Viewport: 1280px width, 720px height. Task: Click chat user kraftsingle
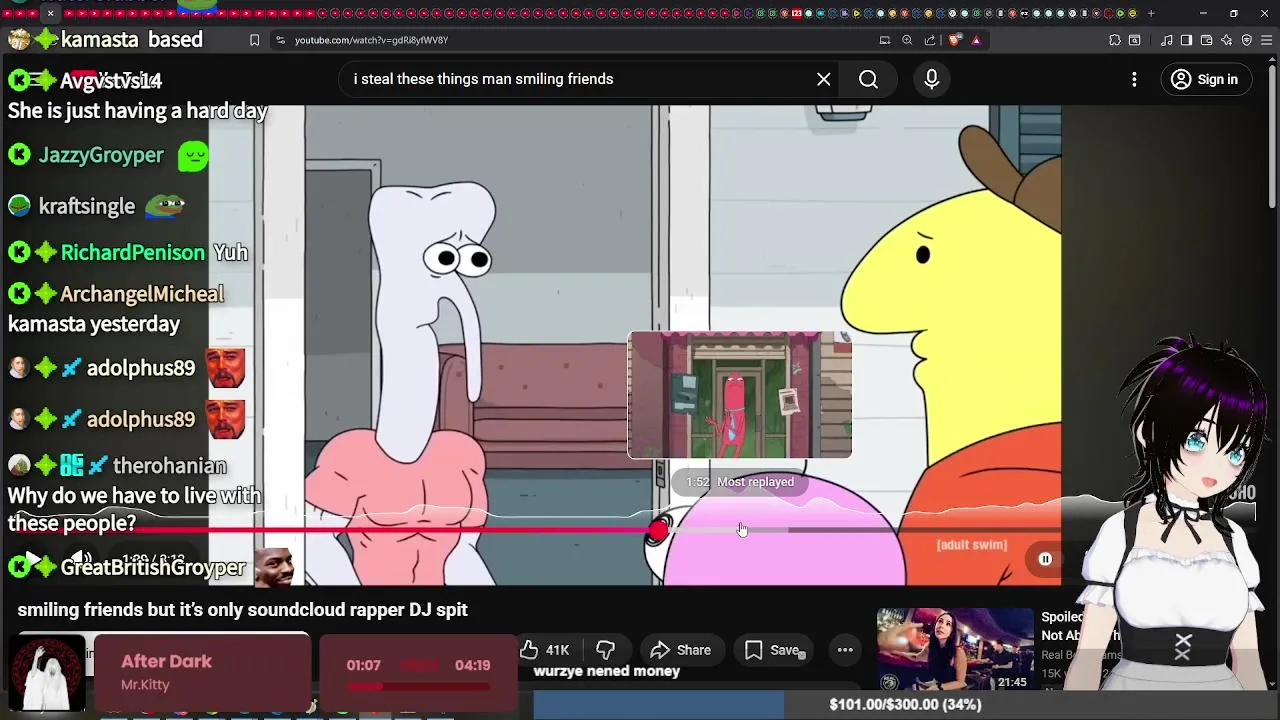click(86, 206)
